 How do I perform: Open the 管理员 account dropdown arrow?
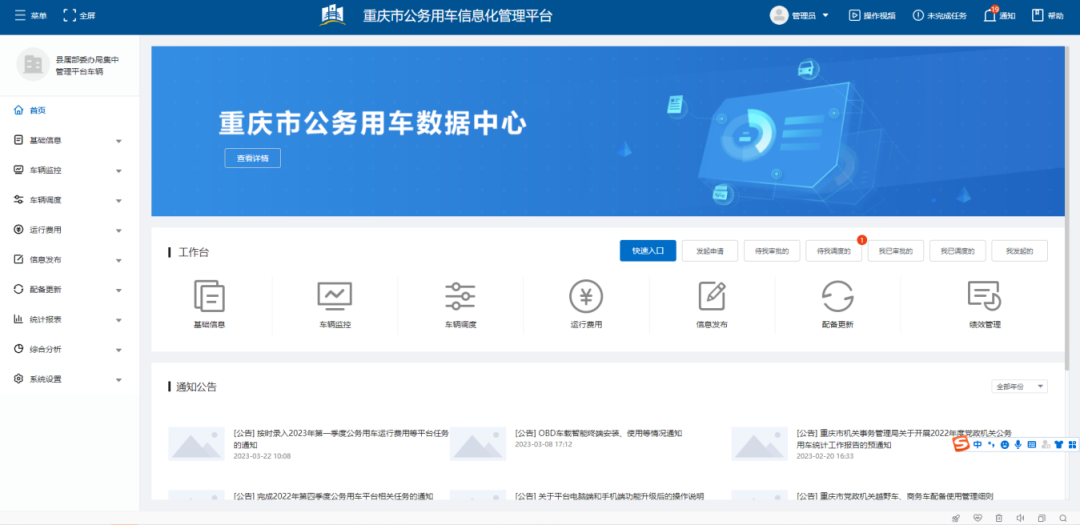point(825,16)
